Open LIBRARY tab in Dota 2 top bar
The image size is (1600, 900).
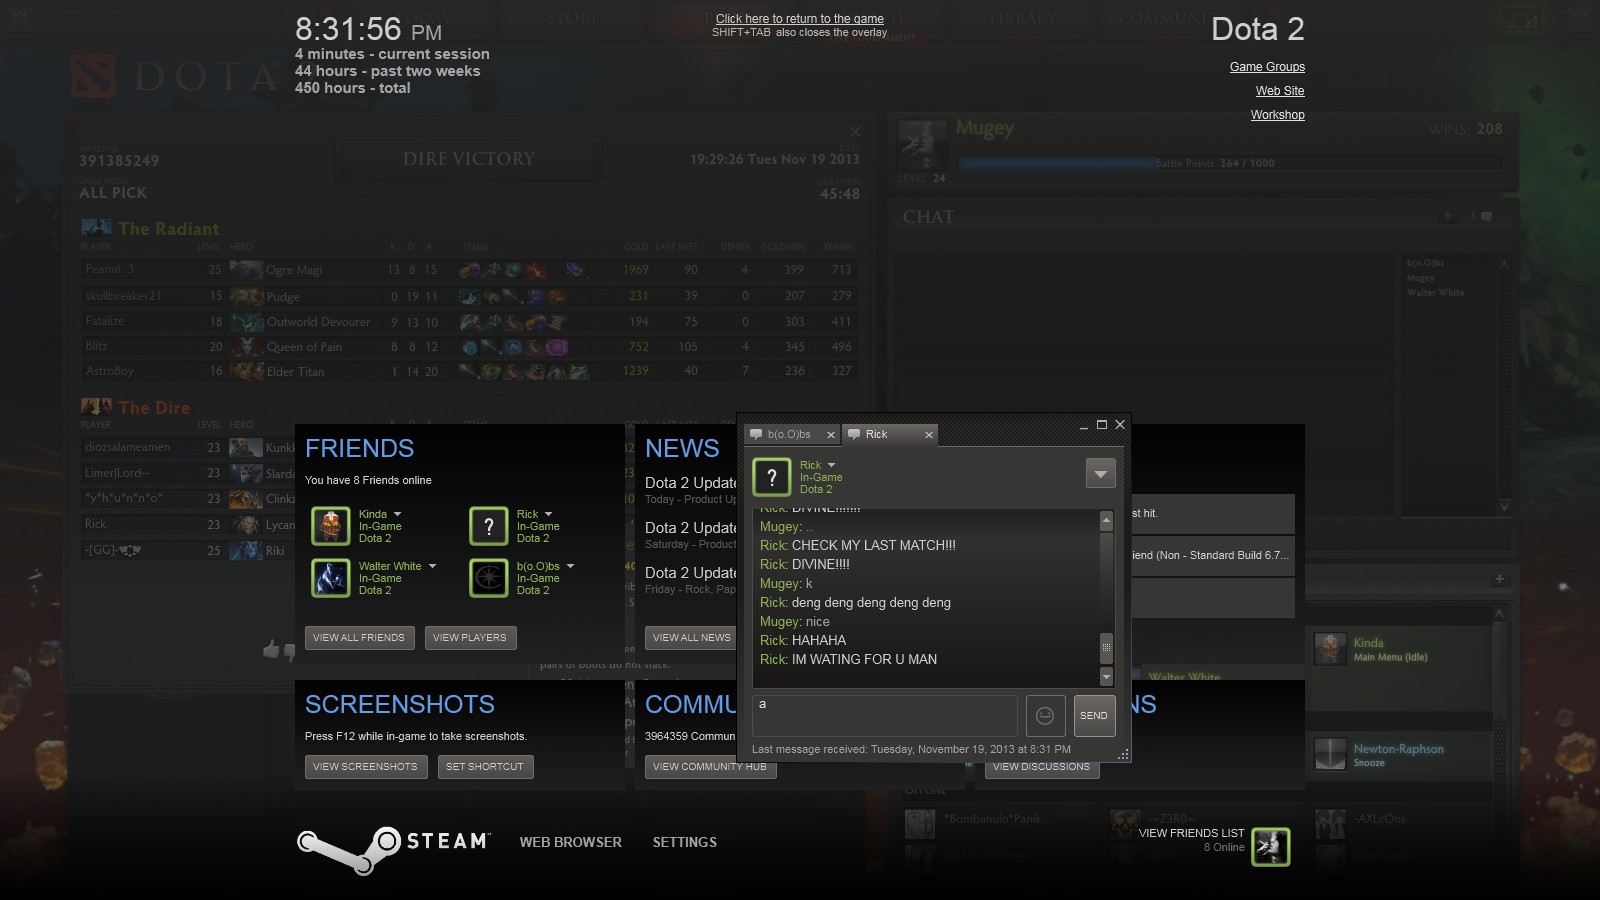click(x=1022, y=18)
